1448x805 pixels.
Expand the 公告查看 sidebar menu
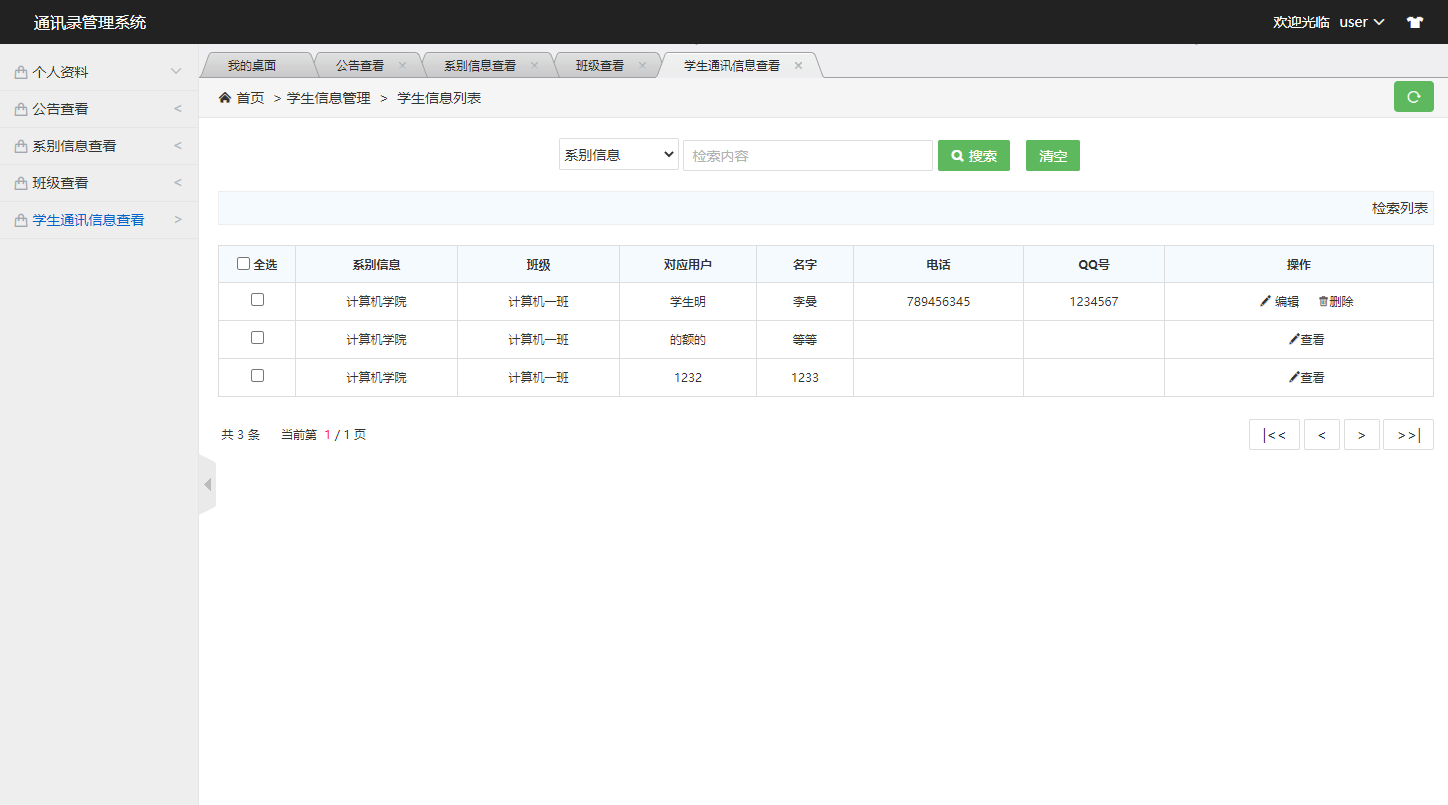[60, 108]
